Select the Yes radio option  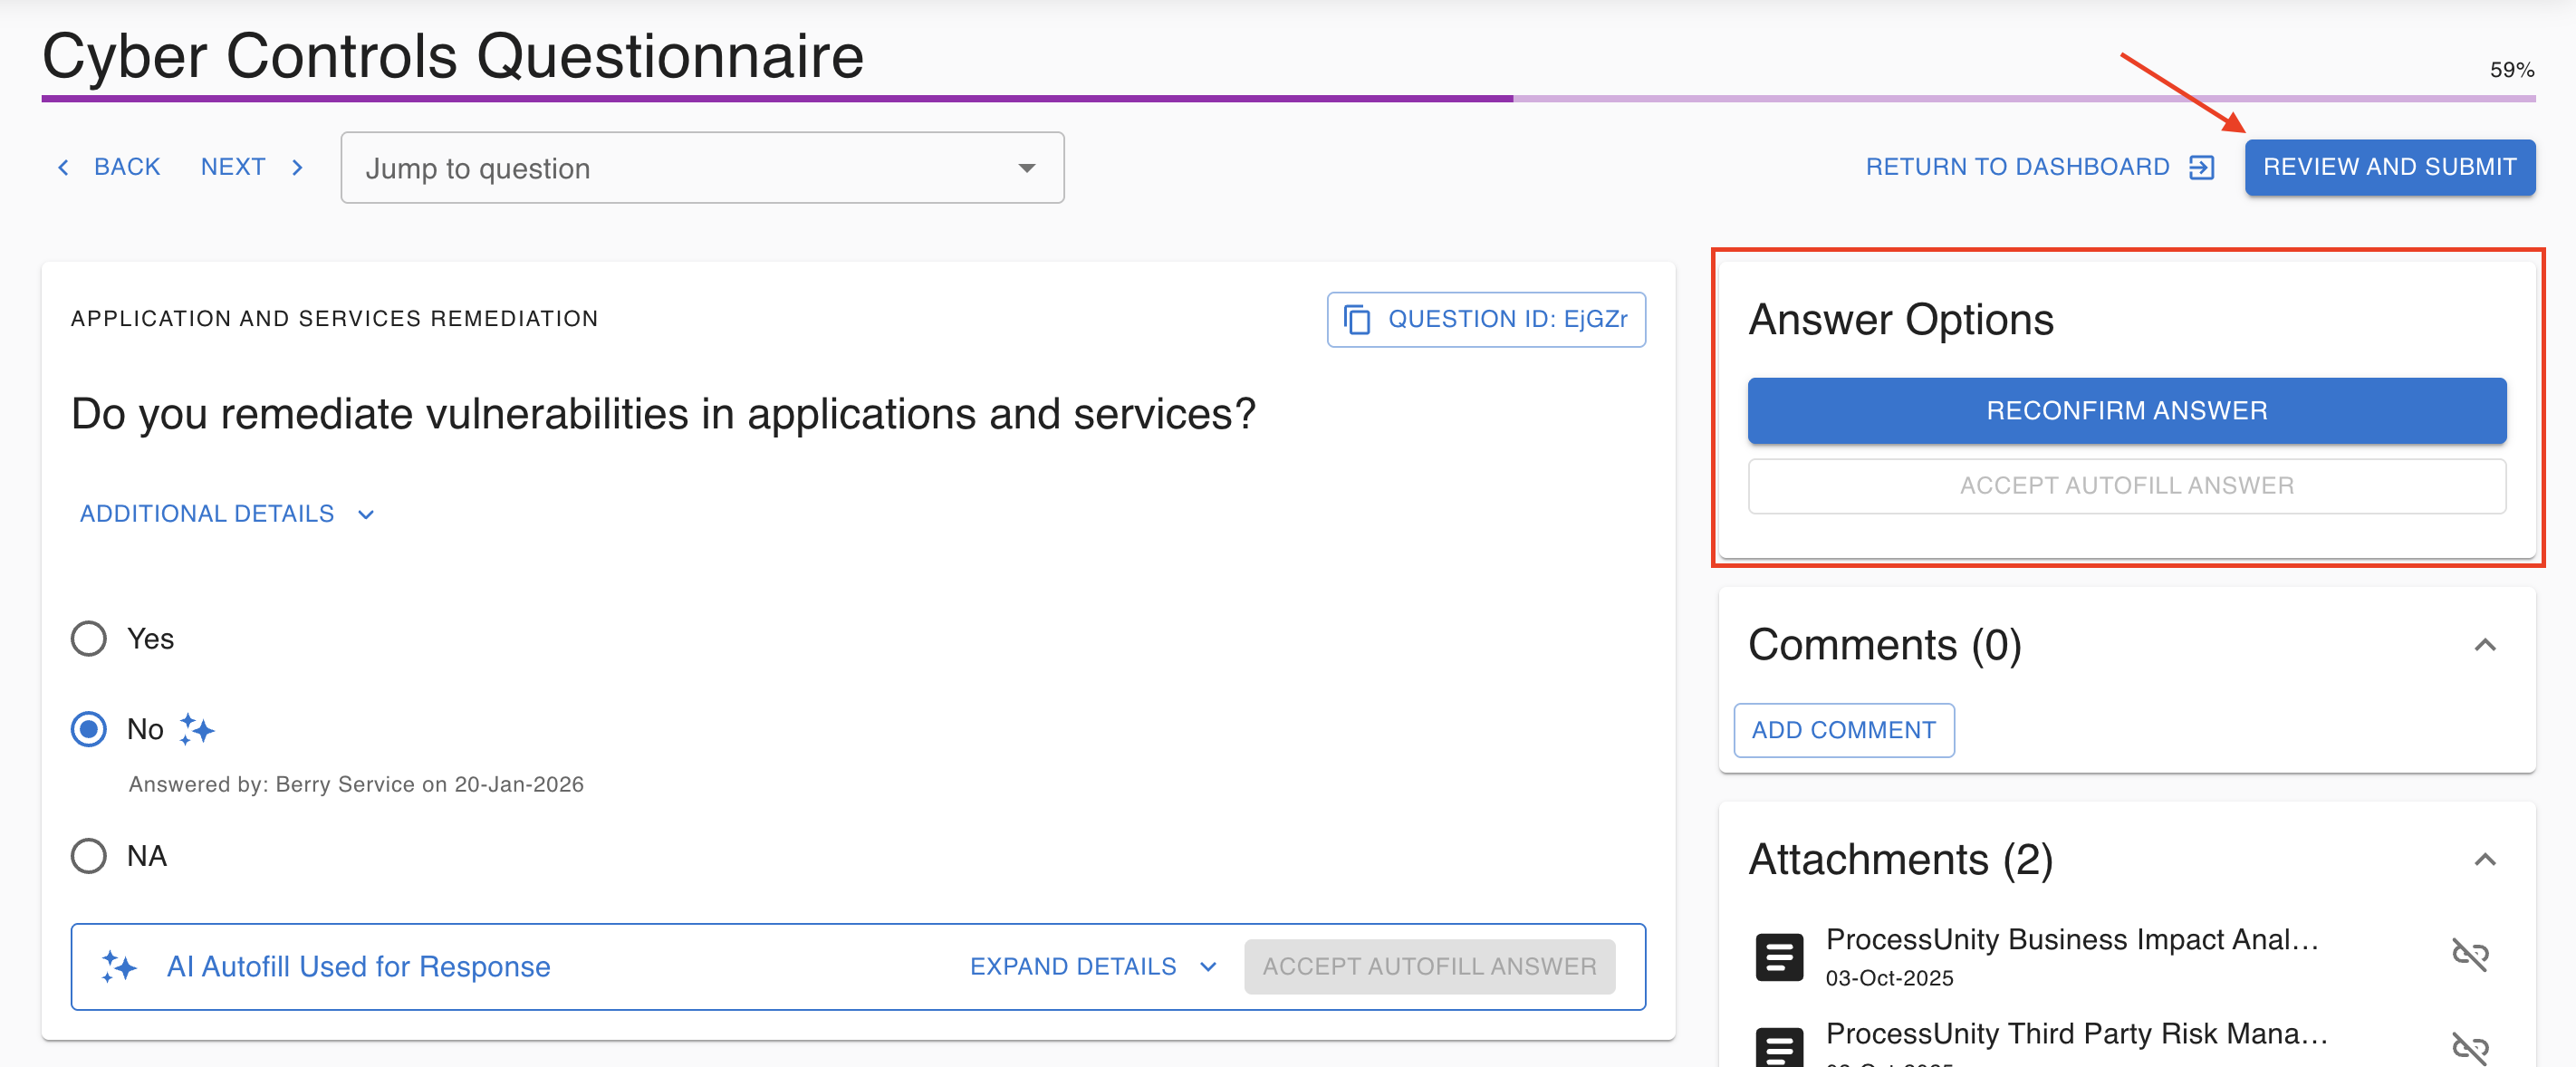click(89, 639)
